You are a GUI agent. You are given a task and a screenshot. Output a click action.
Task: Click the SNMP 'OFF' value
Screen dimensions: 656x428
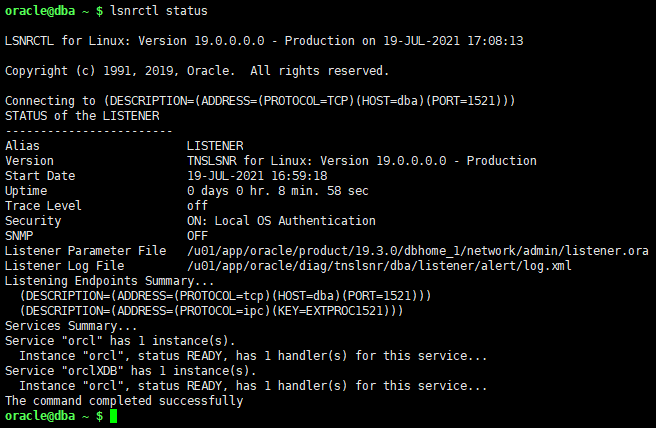point(197,236)
